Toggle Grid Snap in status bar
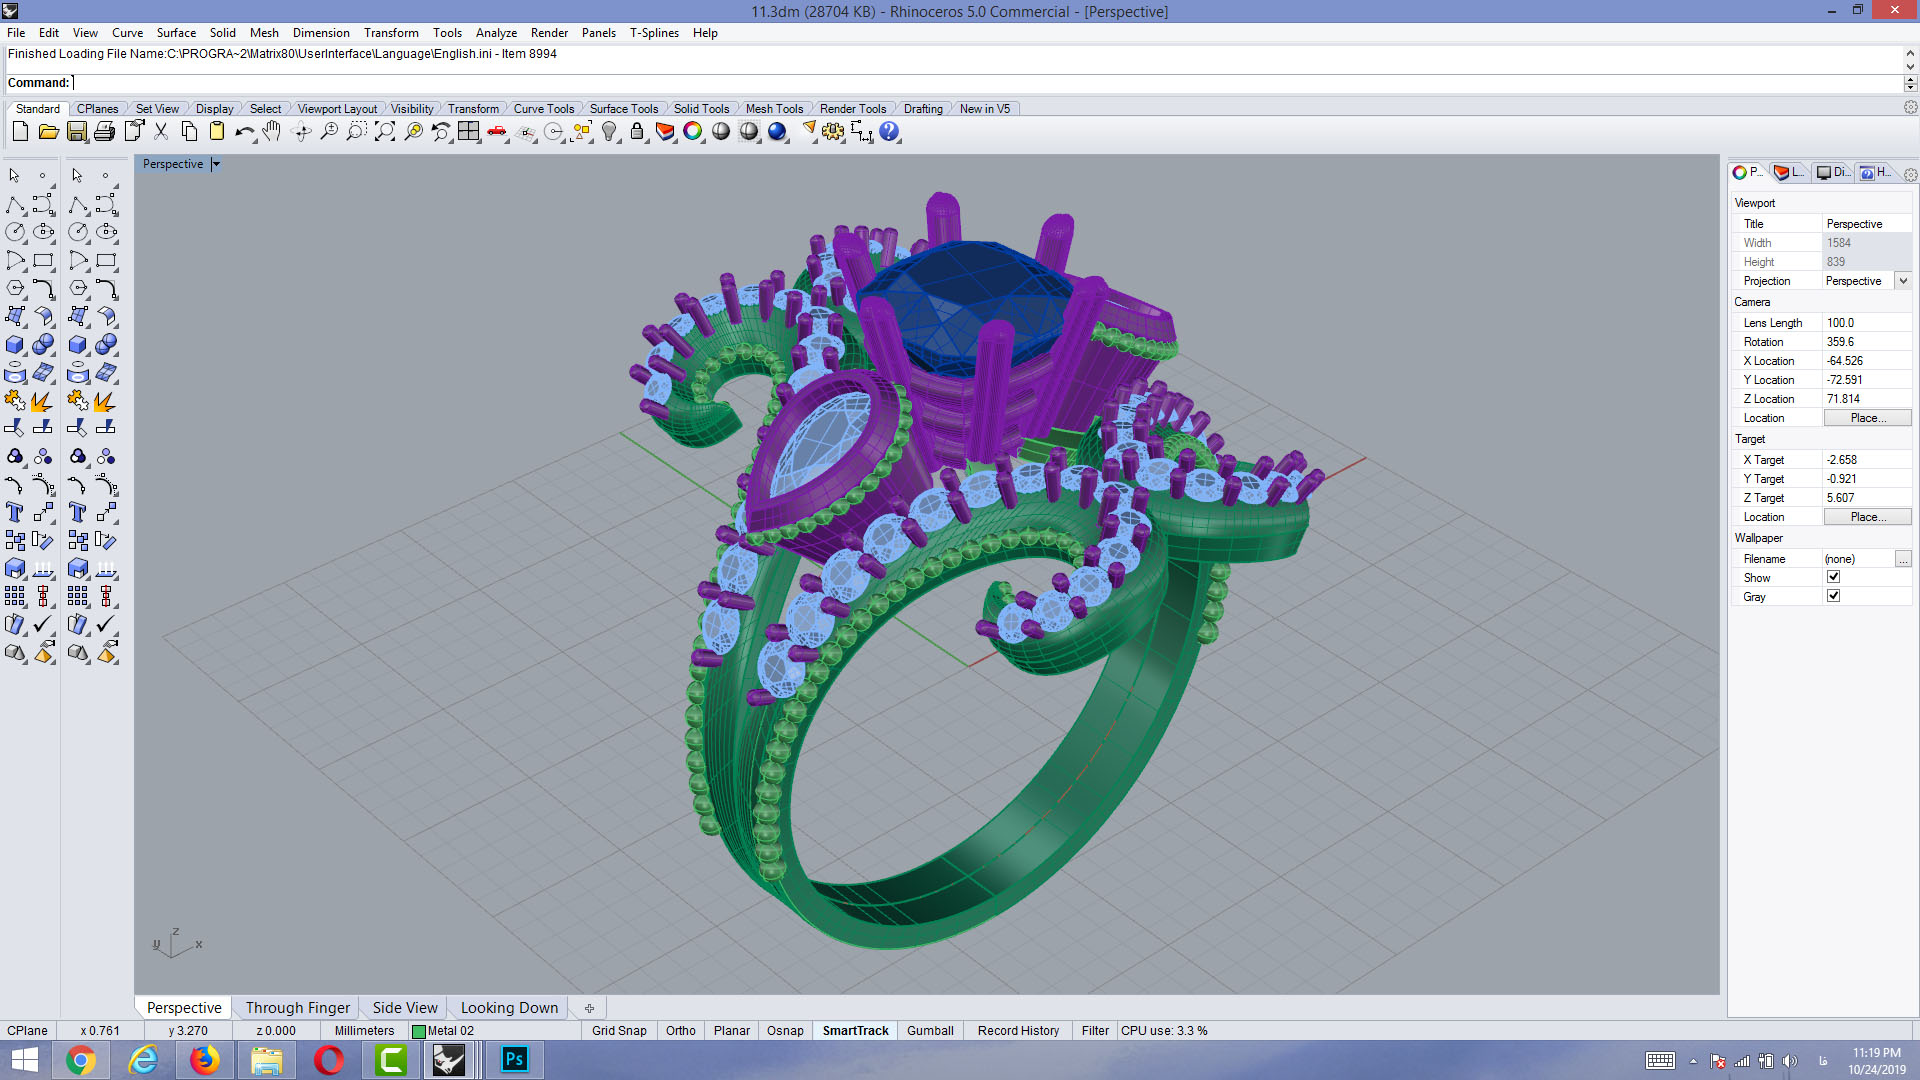This screenshot has width=1920, height=1080. (x=619, y=1031)
